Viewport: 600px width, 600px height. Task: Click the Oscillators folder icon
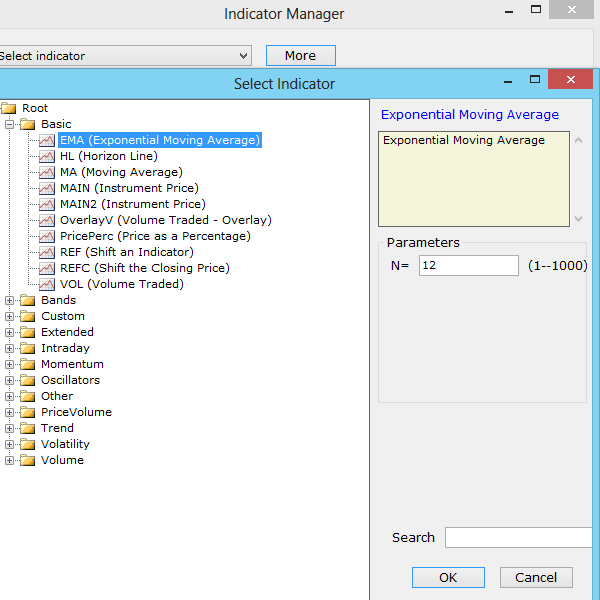(27, 380)
